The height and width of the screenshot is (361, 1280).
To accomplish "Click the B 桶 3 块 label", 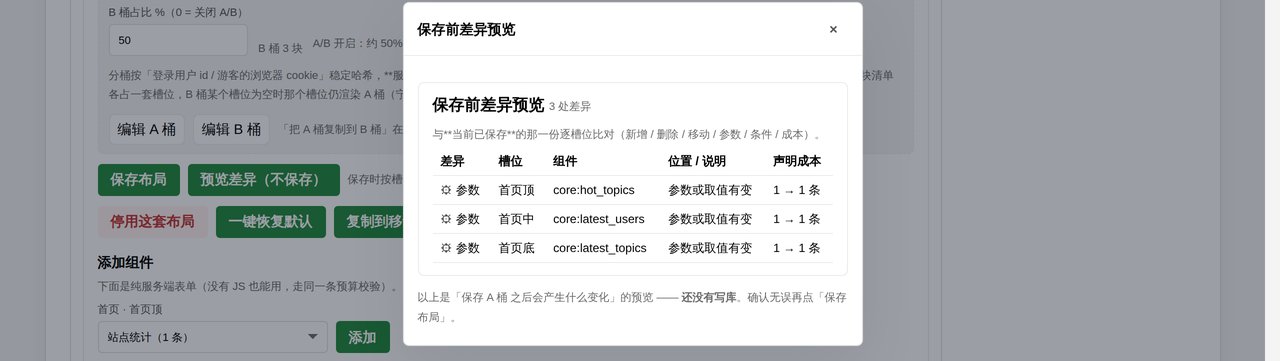I will [x=280, y=48].
